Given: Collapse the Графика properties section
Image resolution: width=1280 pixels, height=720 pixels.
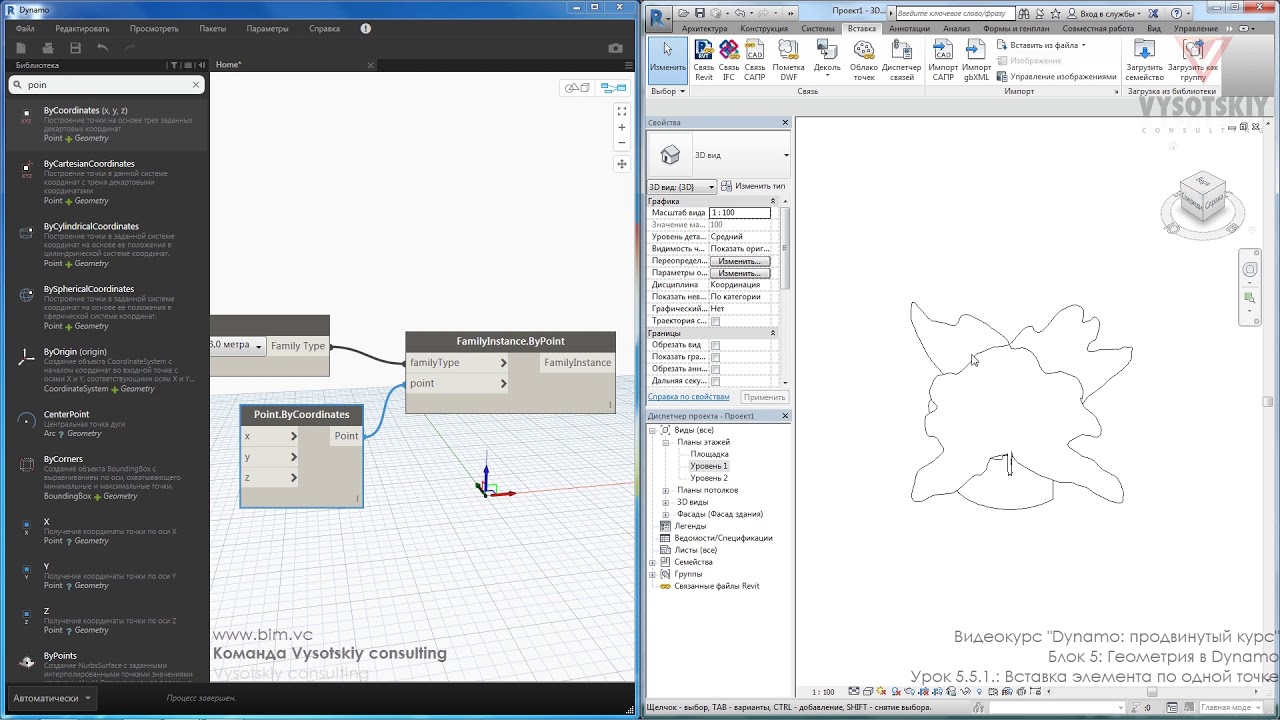Looking at the screenshot, I should click(x=773, y=201).
